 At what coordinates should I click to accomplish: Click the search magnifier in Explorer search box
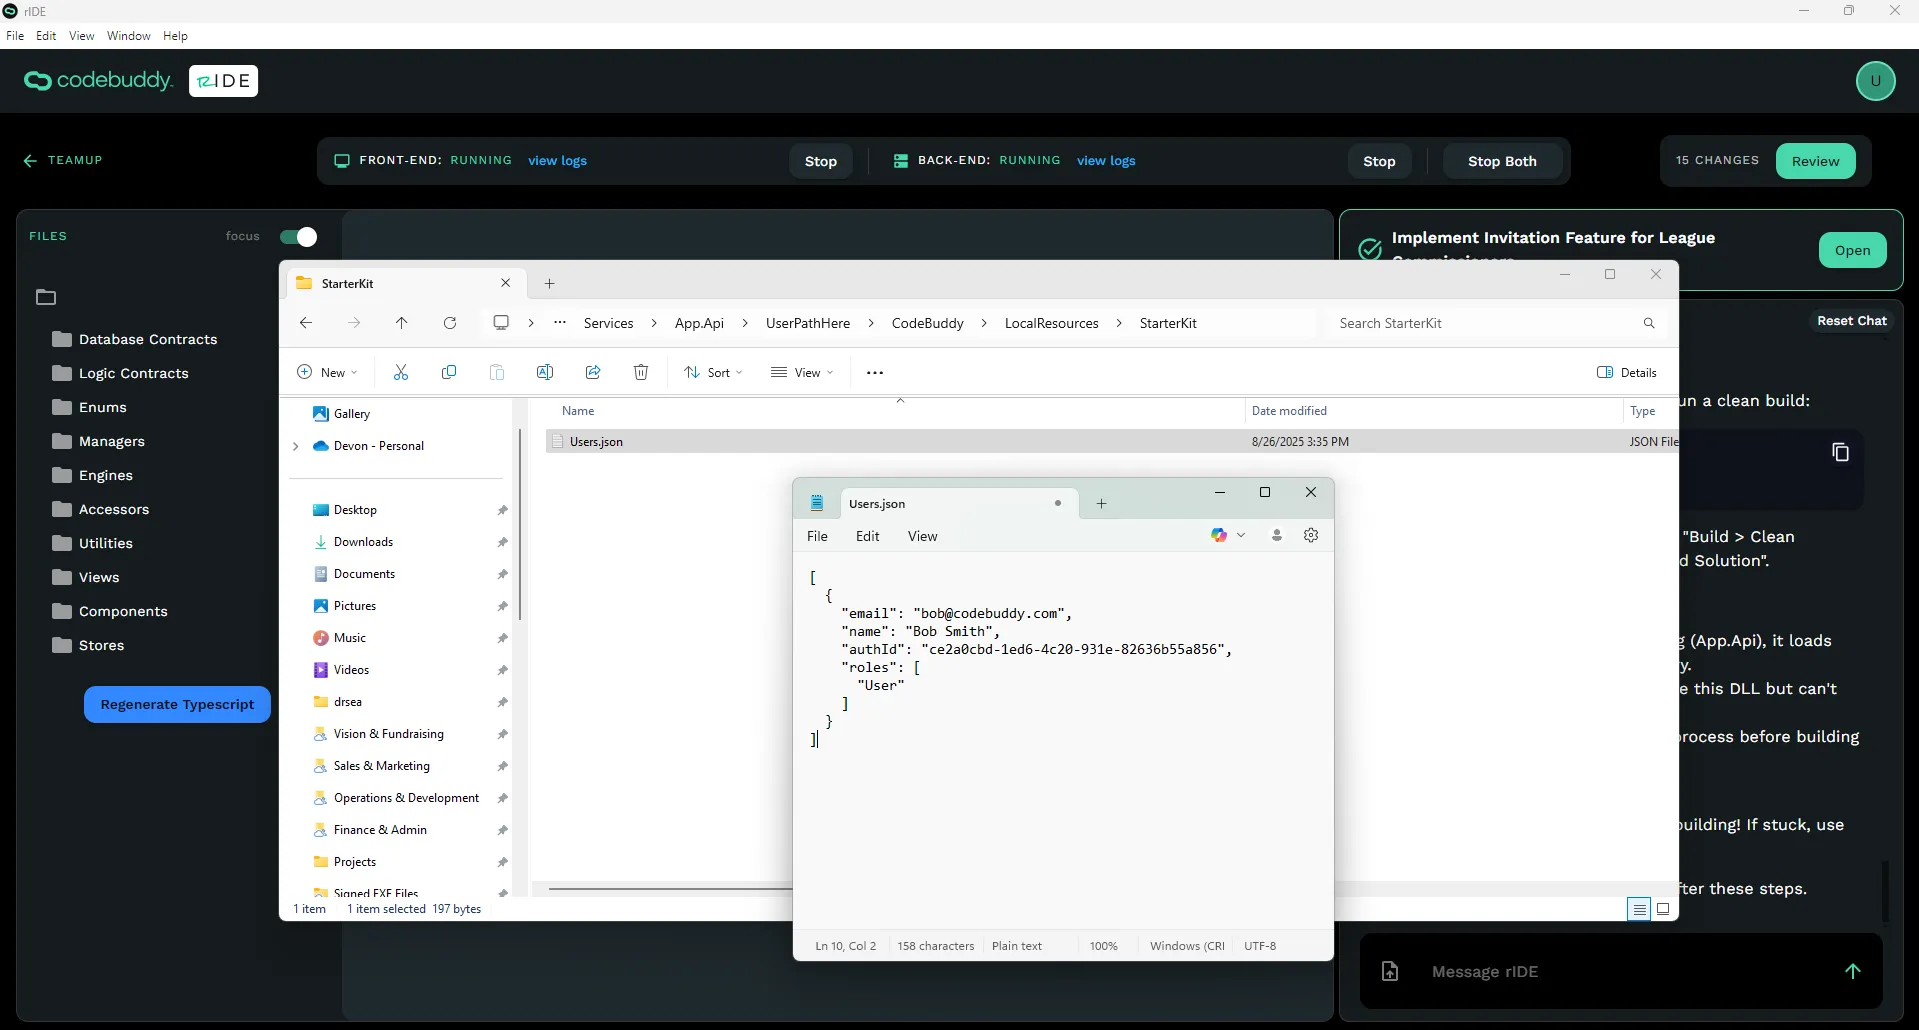[x=1649, y=323]
